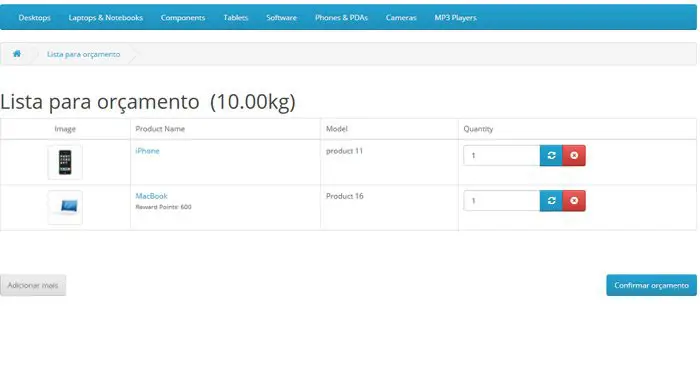This screenshot has width=700, height=371.
Task: Click the Adicionar mais button
Action: pyautogui.click(x=33, y=285)
